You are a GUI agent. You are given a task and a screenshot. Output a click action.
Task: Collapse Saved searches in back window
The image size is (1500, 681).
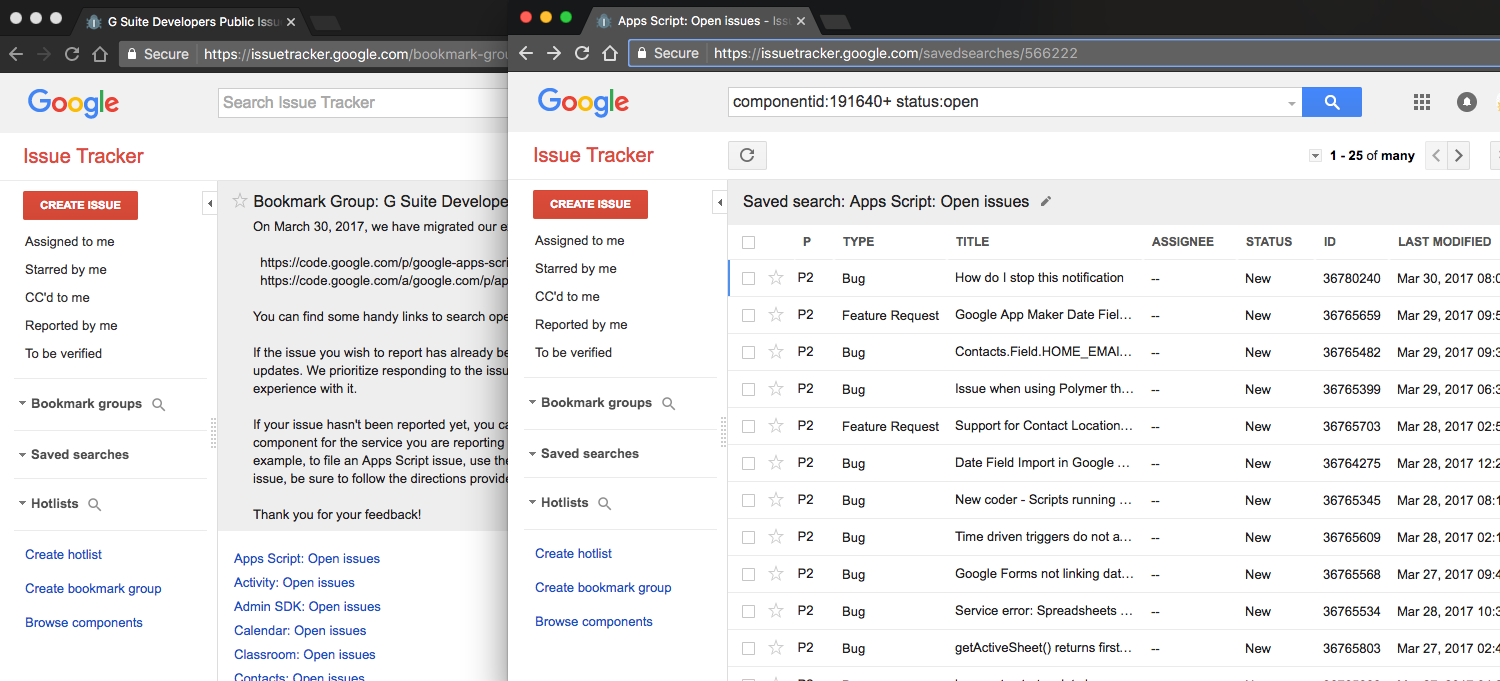(x=22, y=455)
